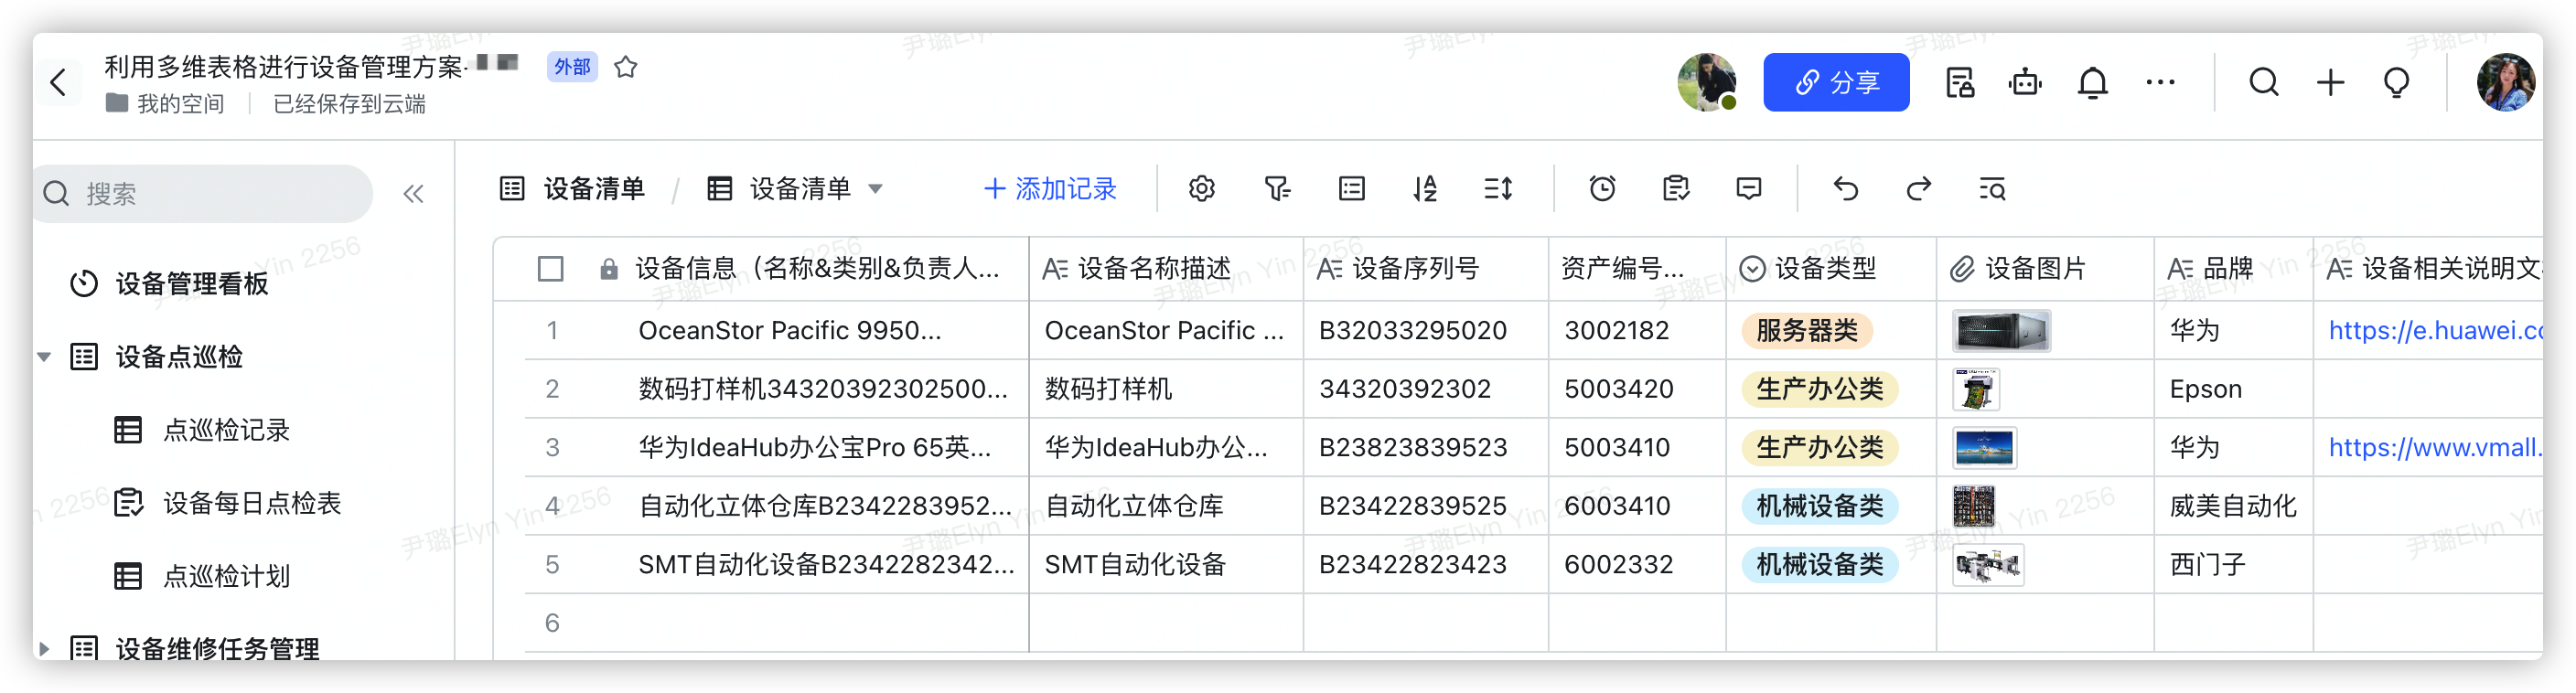Click the redo arrow icon
The width and height of the screenshot is (2576, 693).
click(1918, 188)
